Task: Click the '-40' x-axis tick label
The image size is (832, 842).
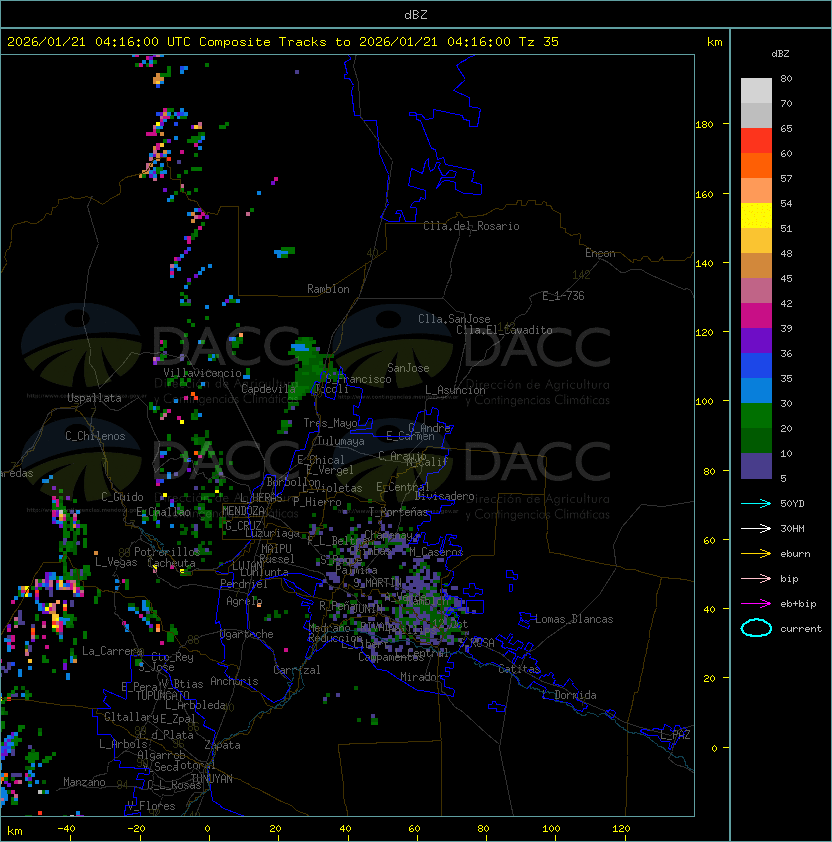Action: coord(66,829)
